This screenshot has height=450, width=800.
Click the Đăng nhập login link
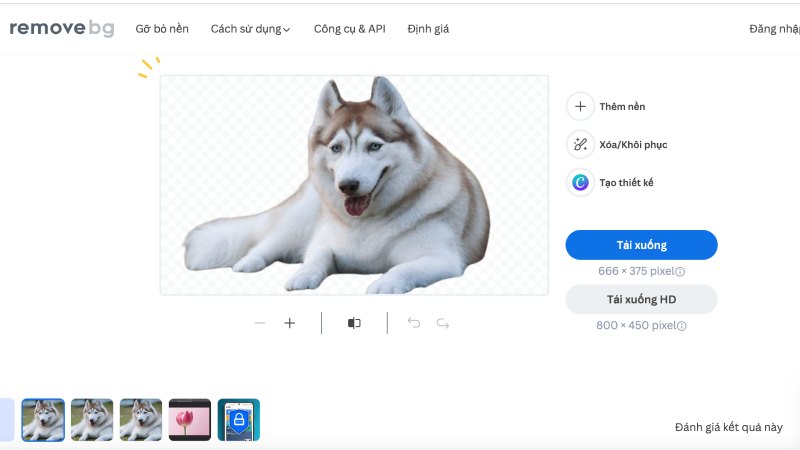point(774,29)
